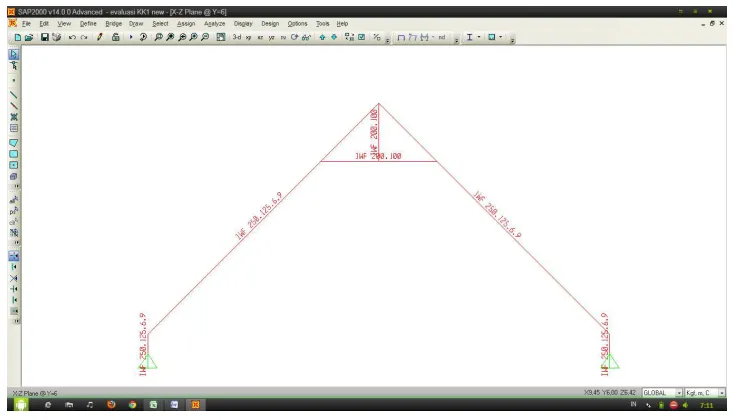734x420 pixels.
Task: Open the Draw menu
Action: [136, 23]
